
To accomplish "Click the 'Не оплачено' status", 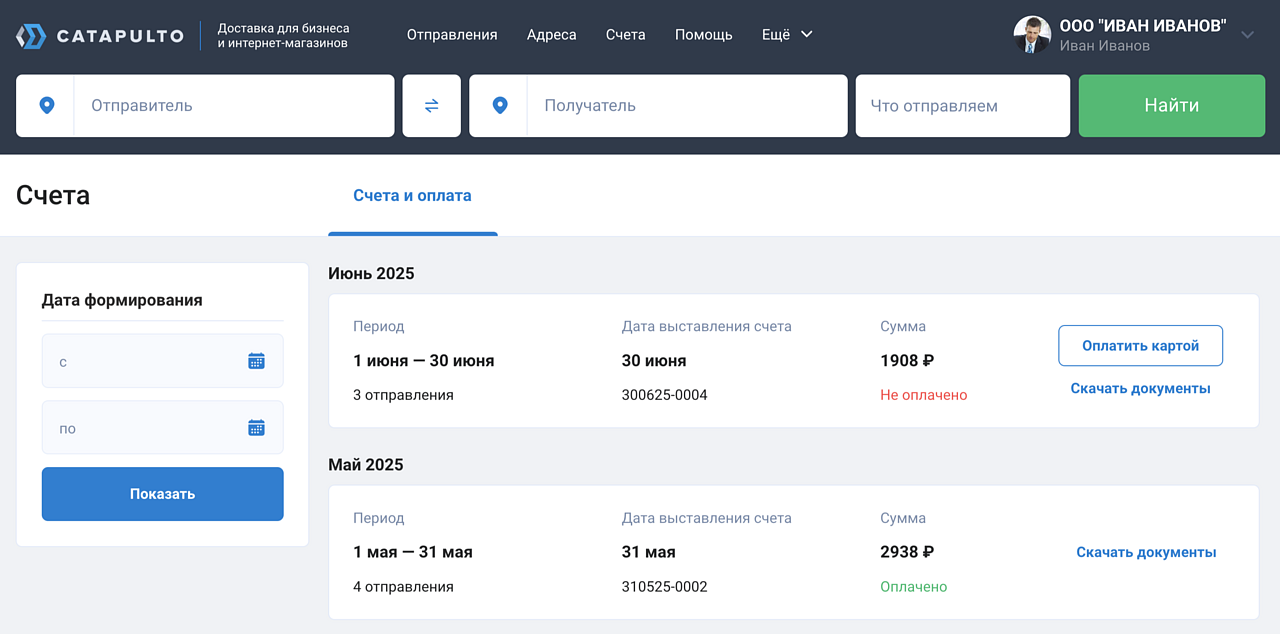I will pyautogui.click(x=924, y=395).
